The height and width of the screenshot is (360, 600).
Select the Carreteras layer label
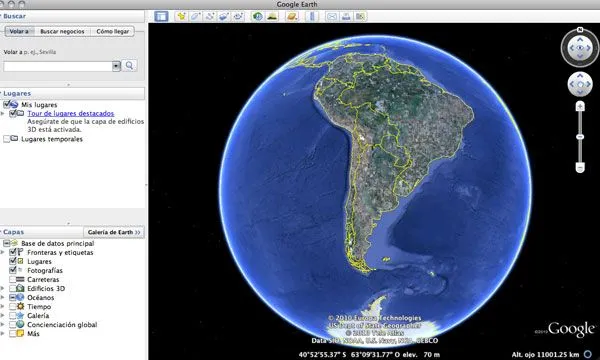[x=43, y=280]
